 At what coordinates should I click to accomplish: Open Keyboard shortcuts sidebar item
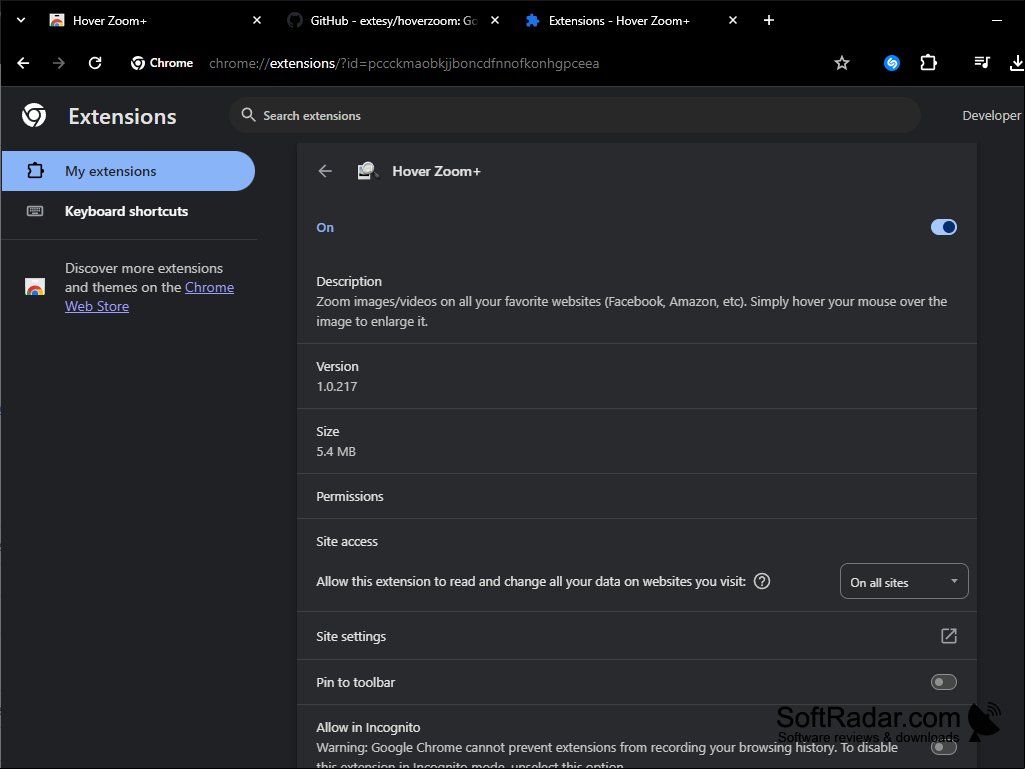tap(128, 211)
